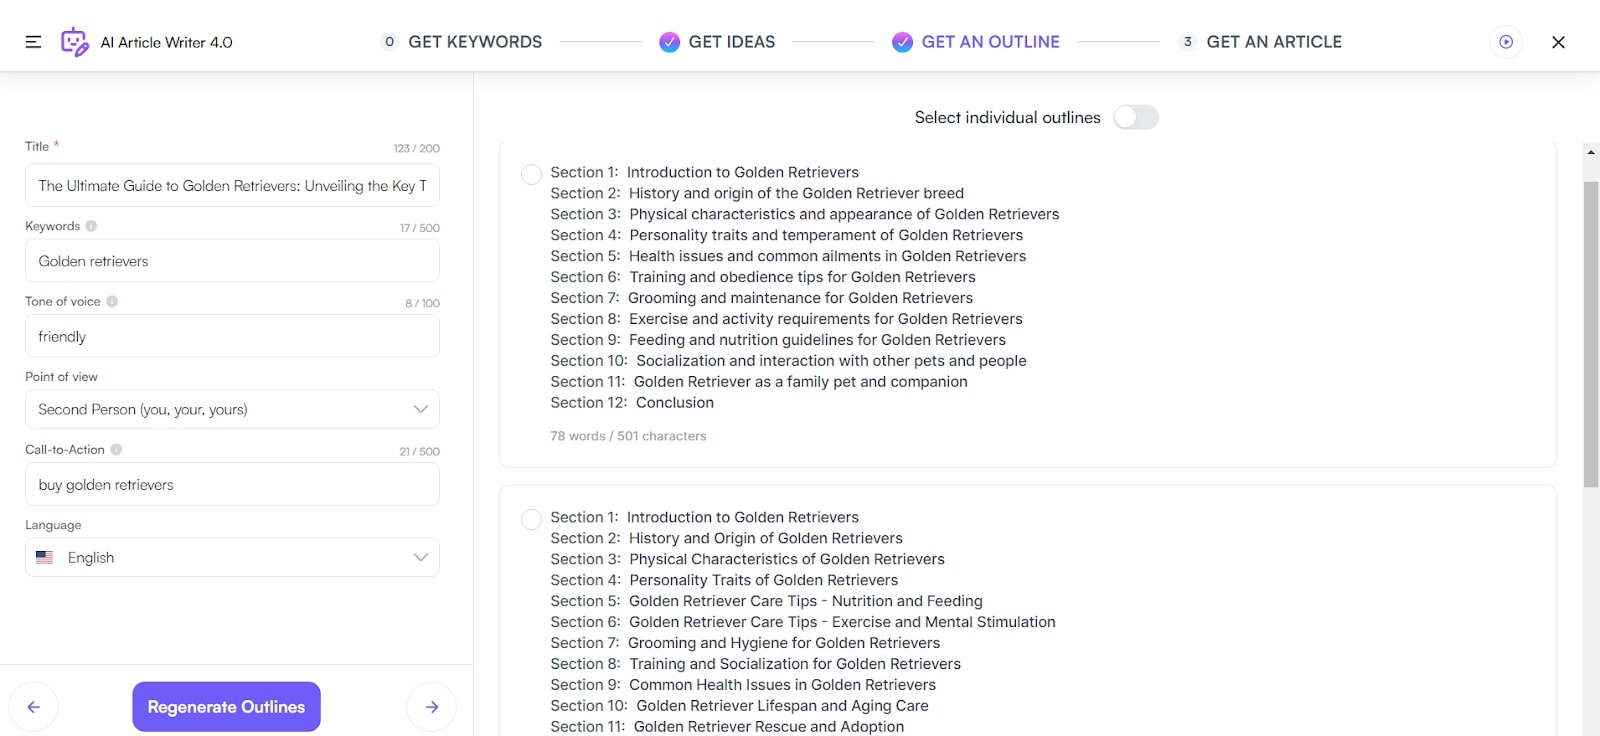Open the Language dropdown
Viewport: 1600px width, 736px height.
(232, 557)
